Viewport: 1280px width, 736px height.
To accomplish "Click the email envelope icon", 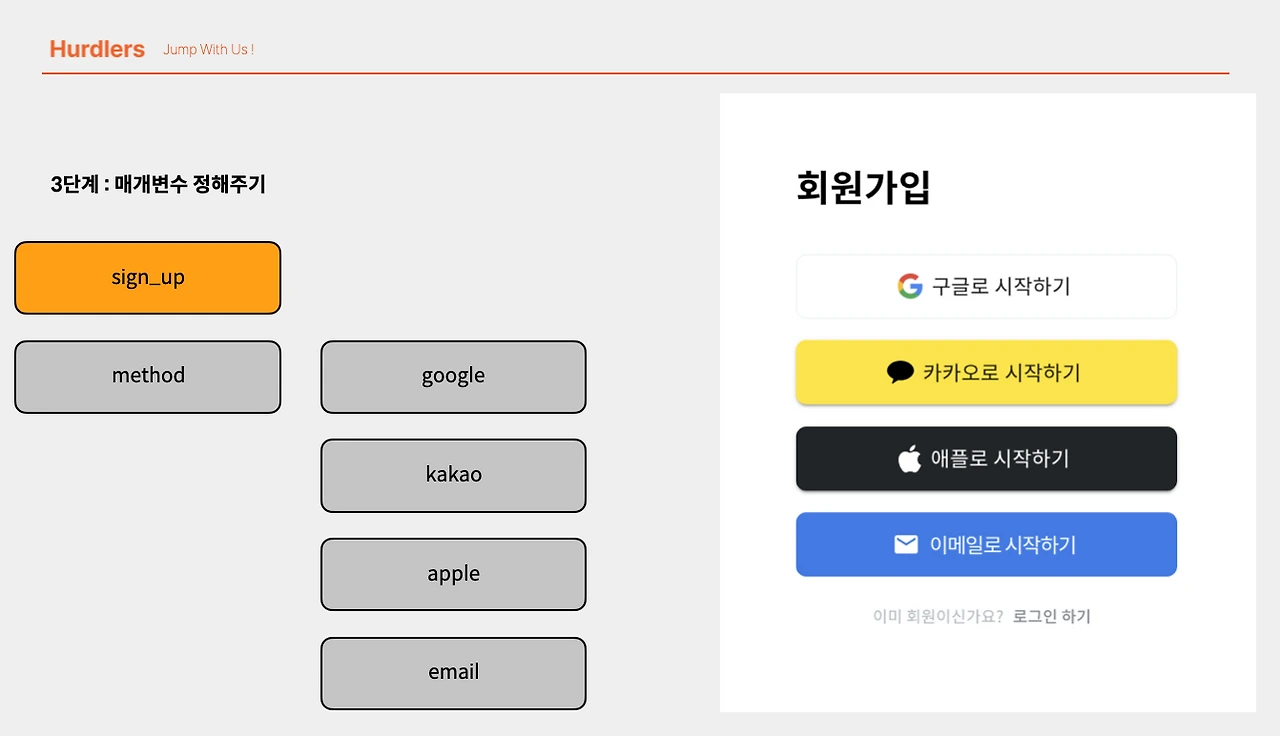I will 906,544.
